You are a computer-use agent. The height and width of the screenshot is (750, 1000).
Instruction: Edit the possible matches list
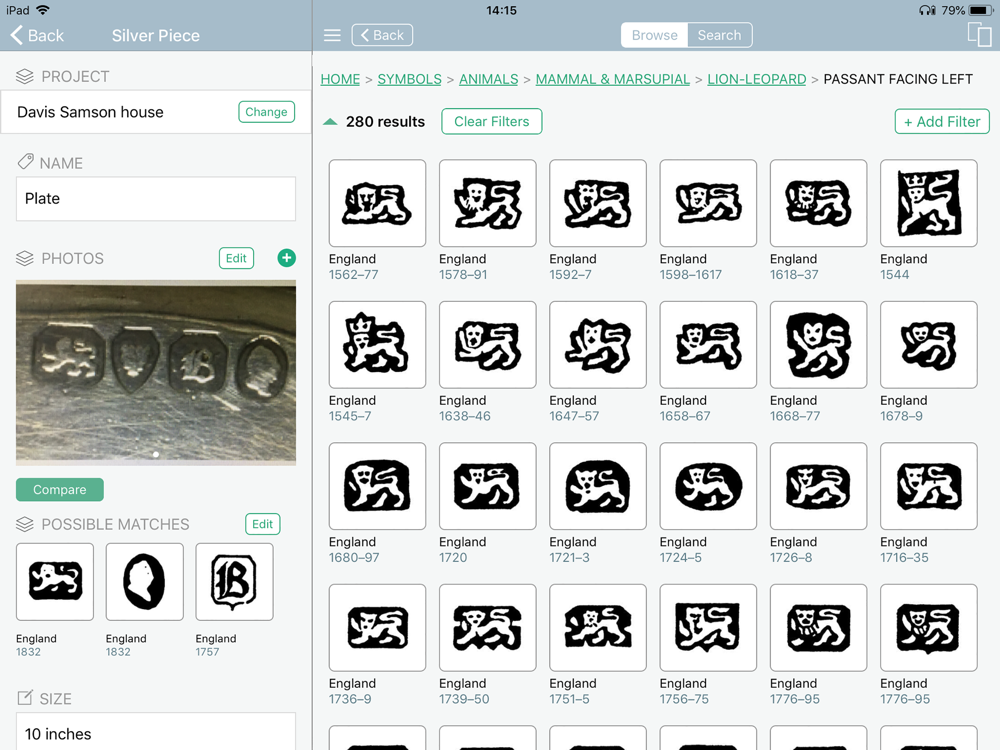pyautogui.click(x=262, y=524)
